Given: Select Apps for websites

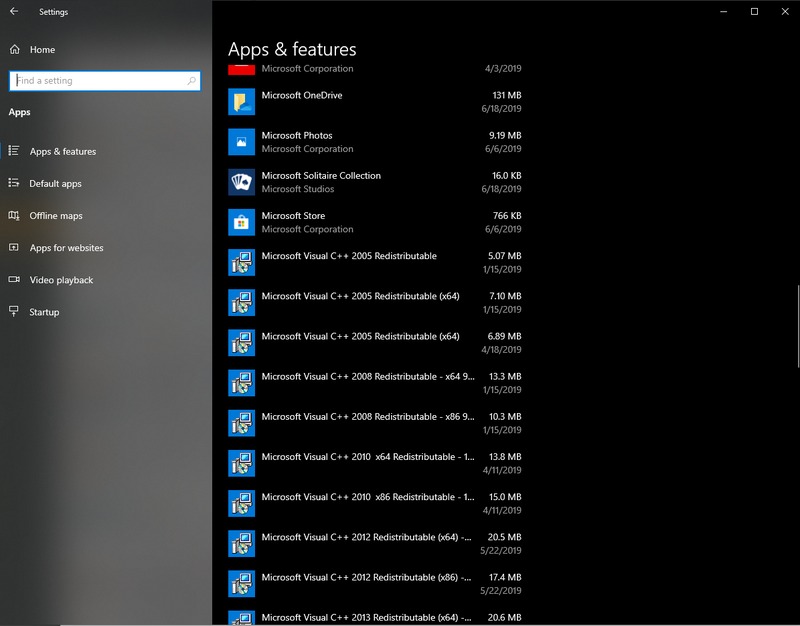Looking at the screenshot, I should (x=66, y=248).
